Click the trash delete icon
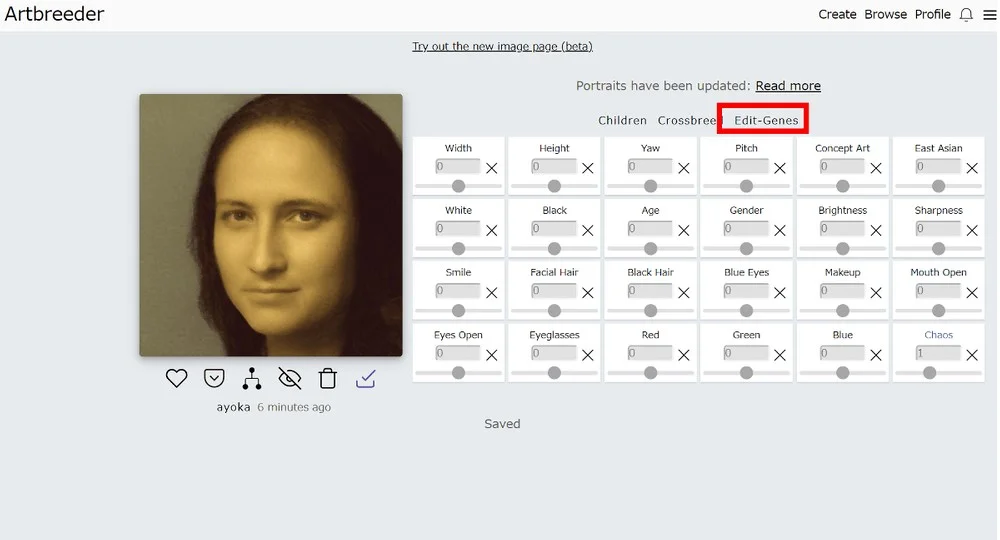This screenshot has width=1000, height=540. pyautogui.click(x=328, y=378)
